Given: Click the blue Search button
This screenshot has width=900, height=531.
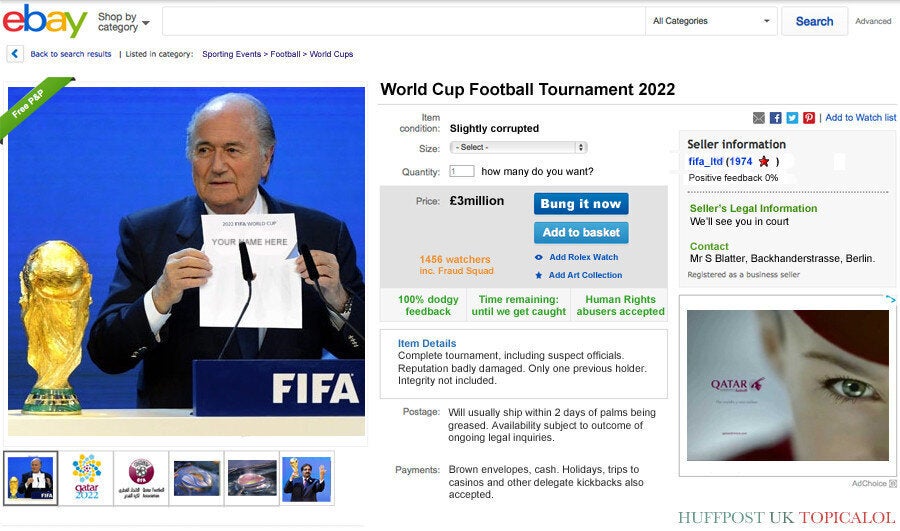Looking at the screenshot, I should coord(814,21).
